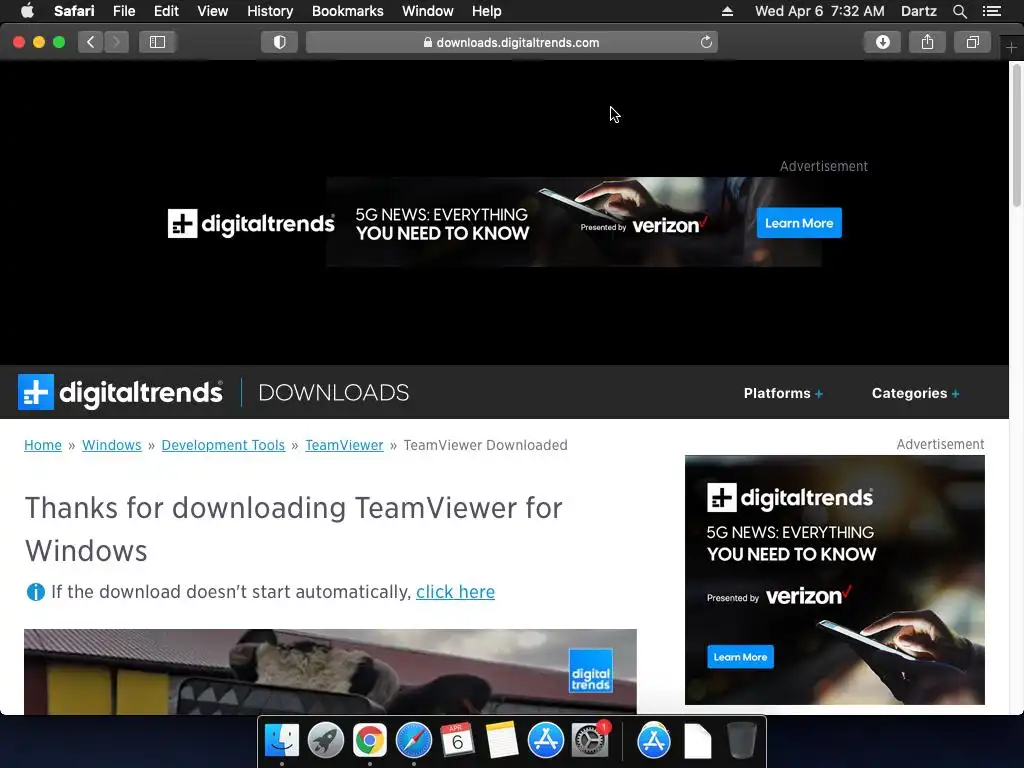Image resolution: width=1024 pixels, height=768 pixels.
Task: Click the page vertical scrollbar
Action: coord(1016,137)
